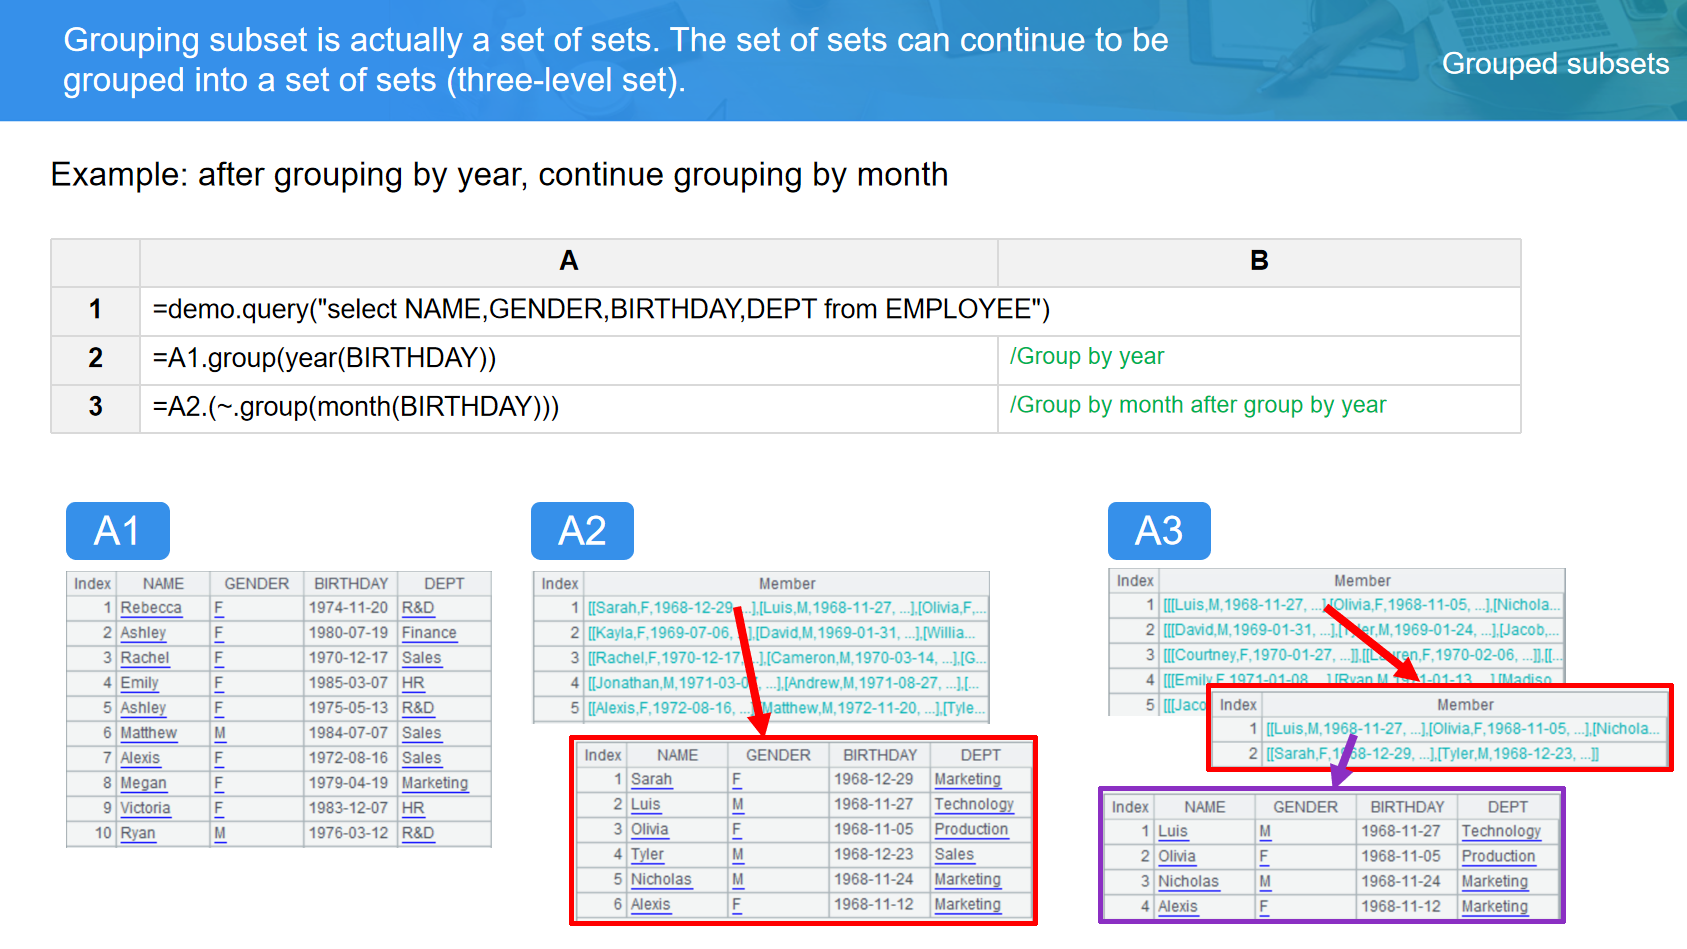Select row header 3 in the formula grid
1687x949 pixels.
point(95,407)
